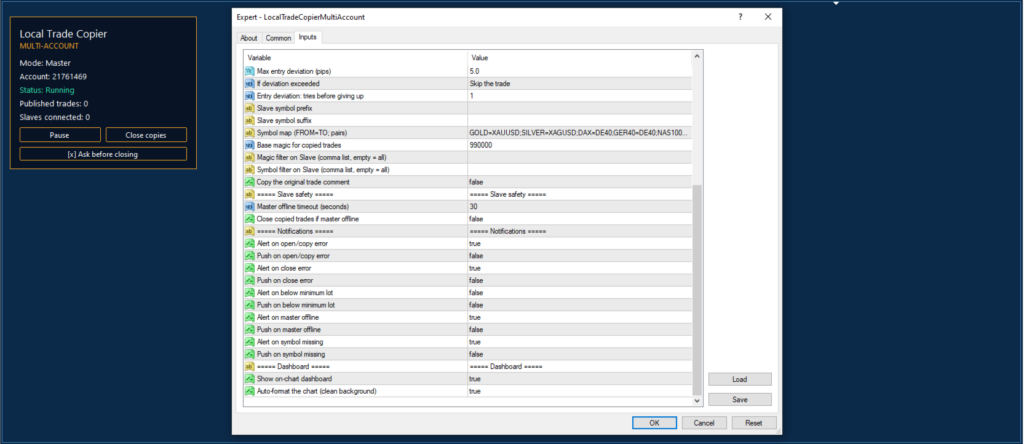This screenshot has height=444, width=1024.
Task: Click the icon beside Alert on open/copy error
Action: [249, 244]
